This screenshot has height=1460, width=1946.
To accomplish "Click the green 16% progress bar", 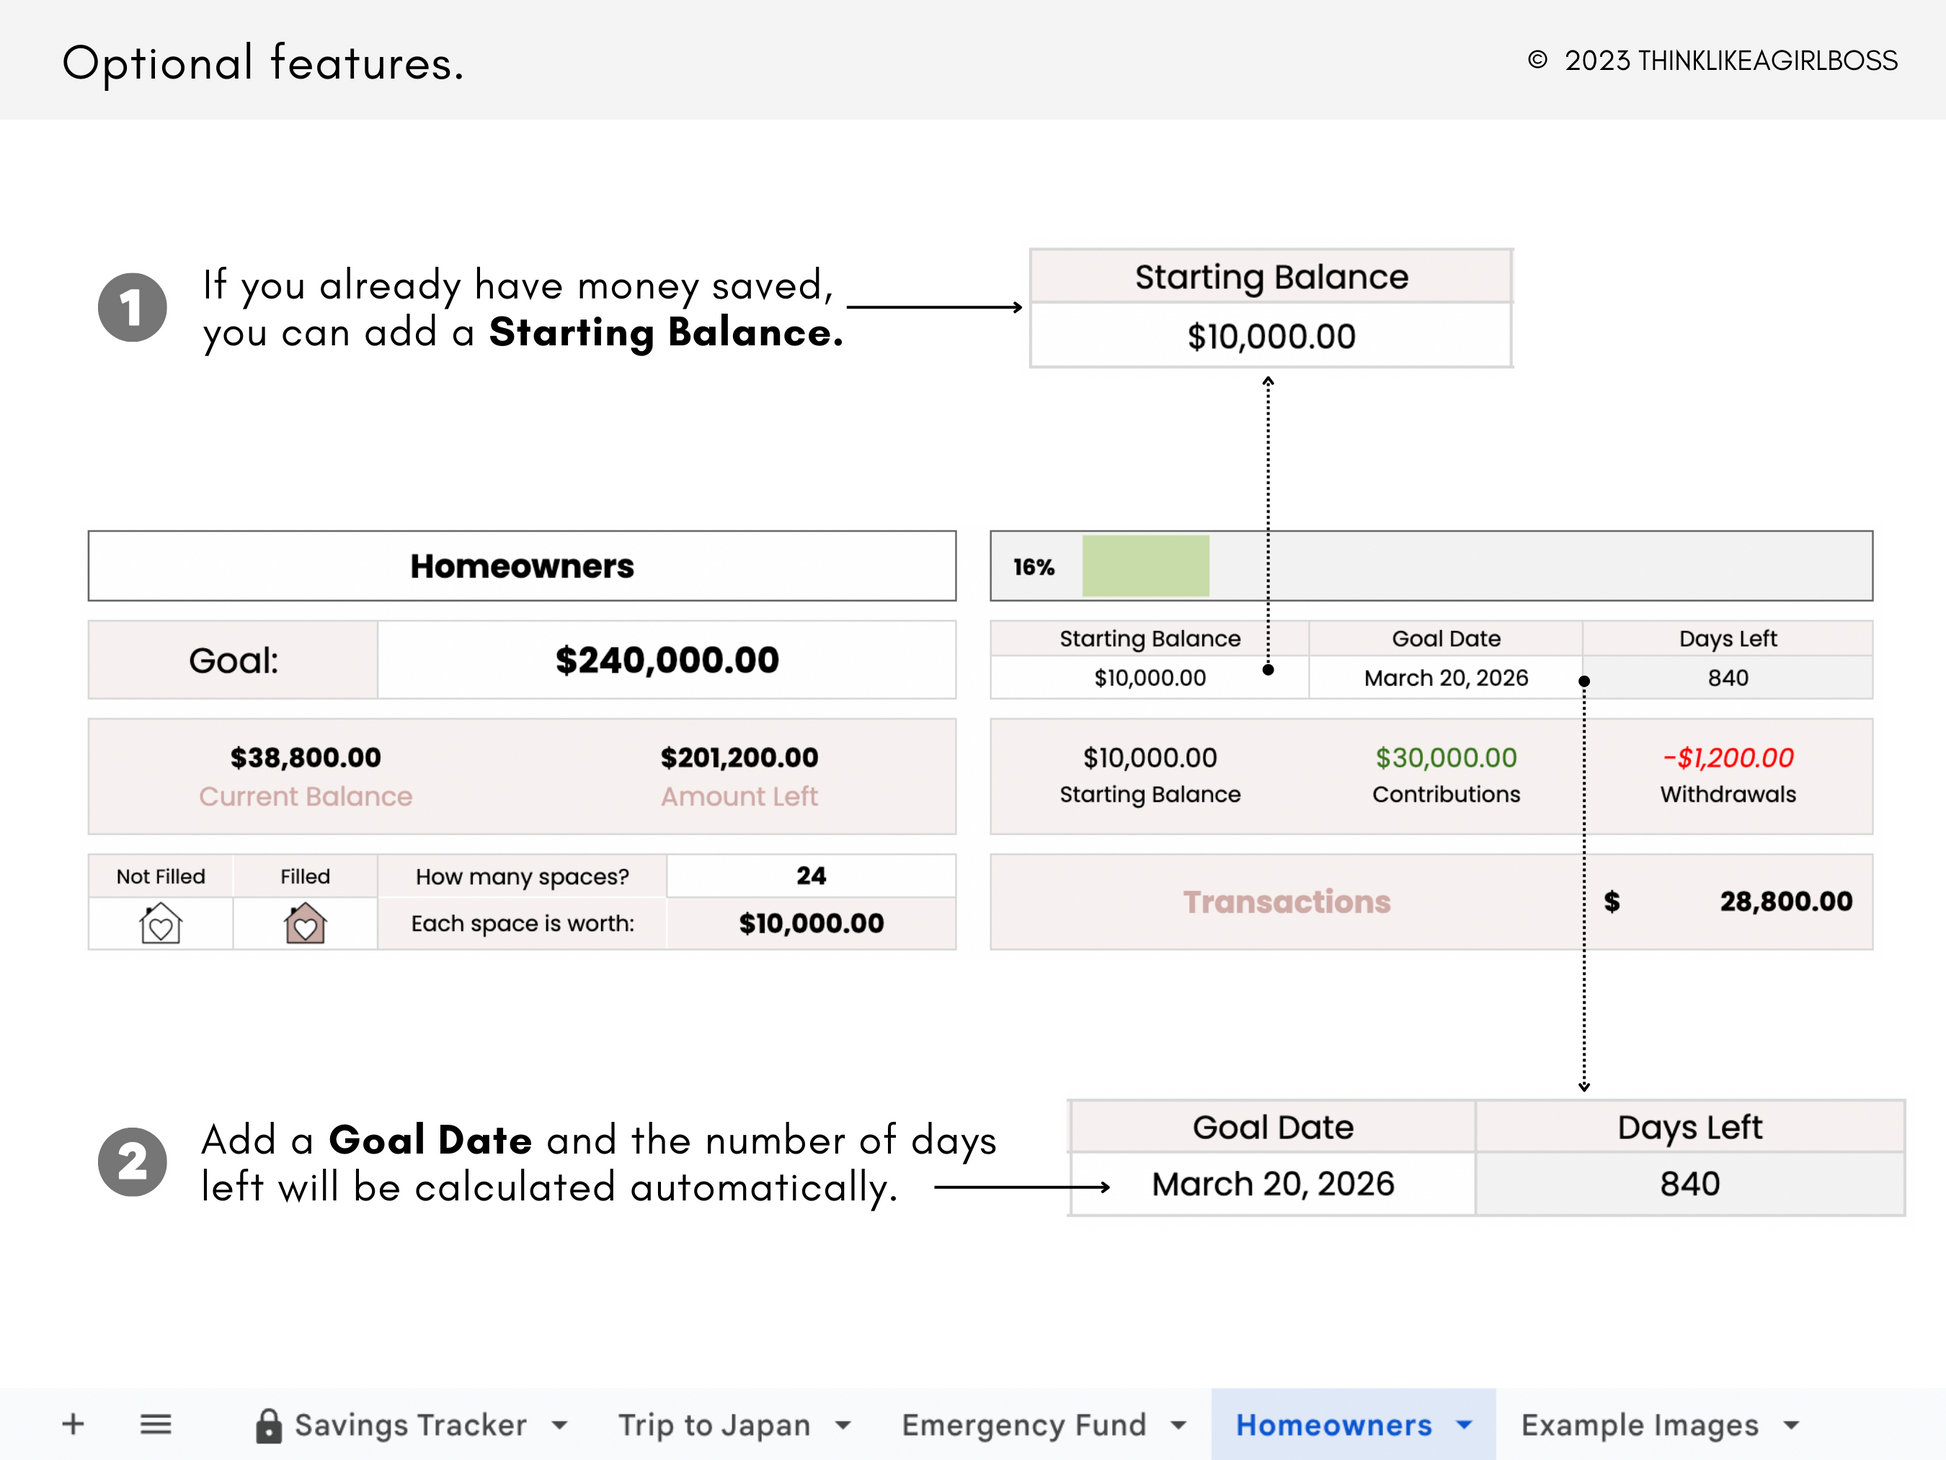I will pos(1145,566).
